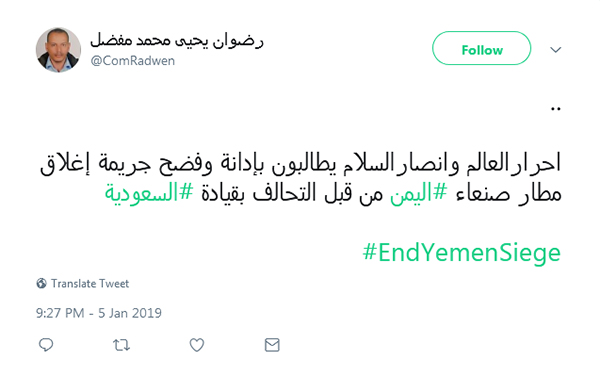Click the 5 Jan 2019 date

[130, 313]
